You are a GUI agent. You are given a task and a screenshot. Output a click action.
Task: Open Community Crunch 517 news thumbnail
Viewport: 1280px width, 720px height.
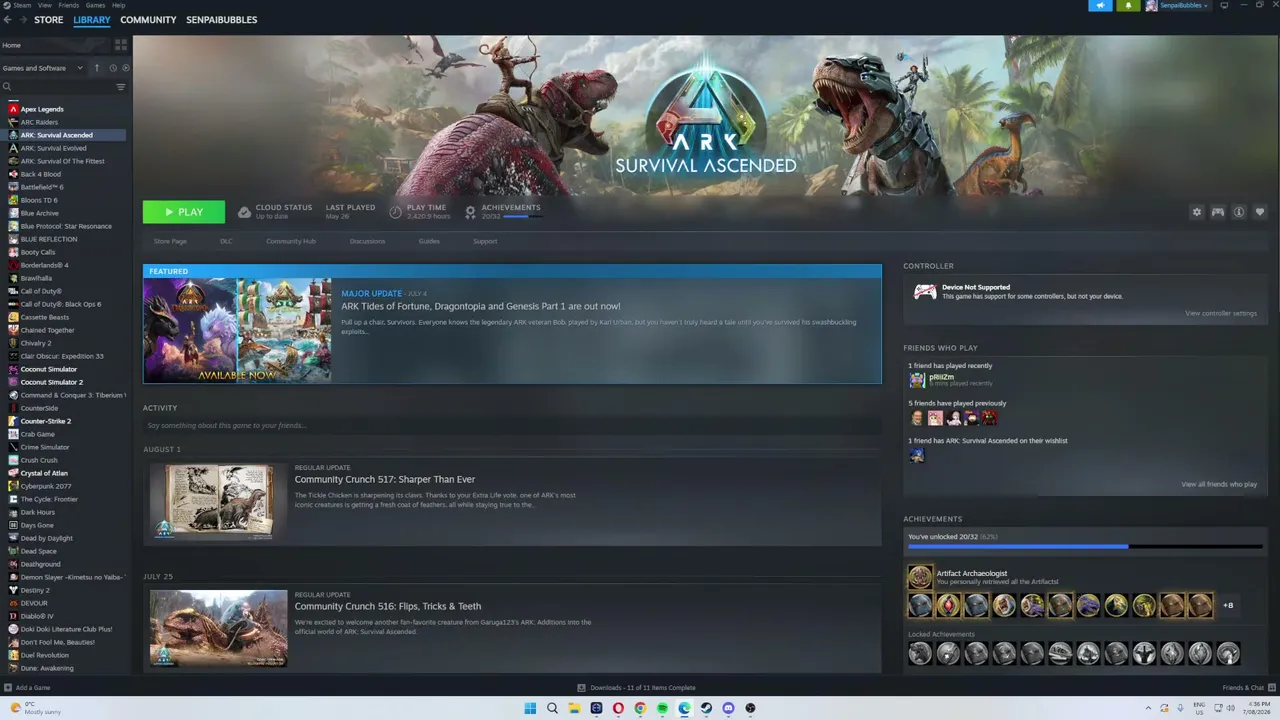tap(218, 501)
